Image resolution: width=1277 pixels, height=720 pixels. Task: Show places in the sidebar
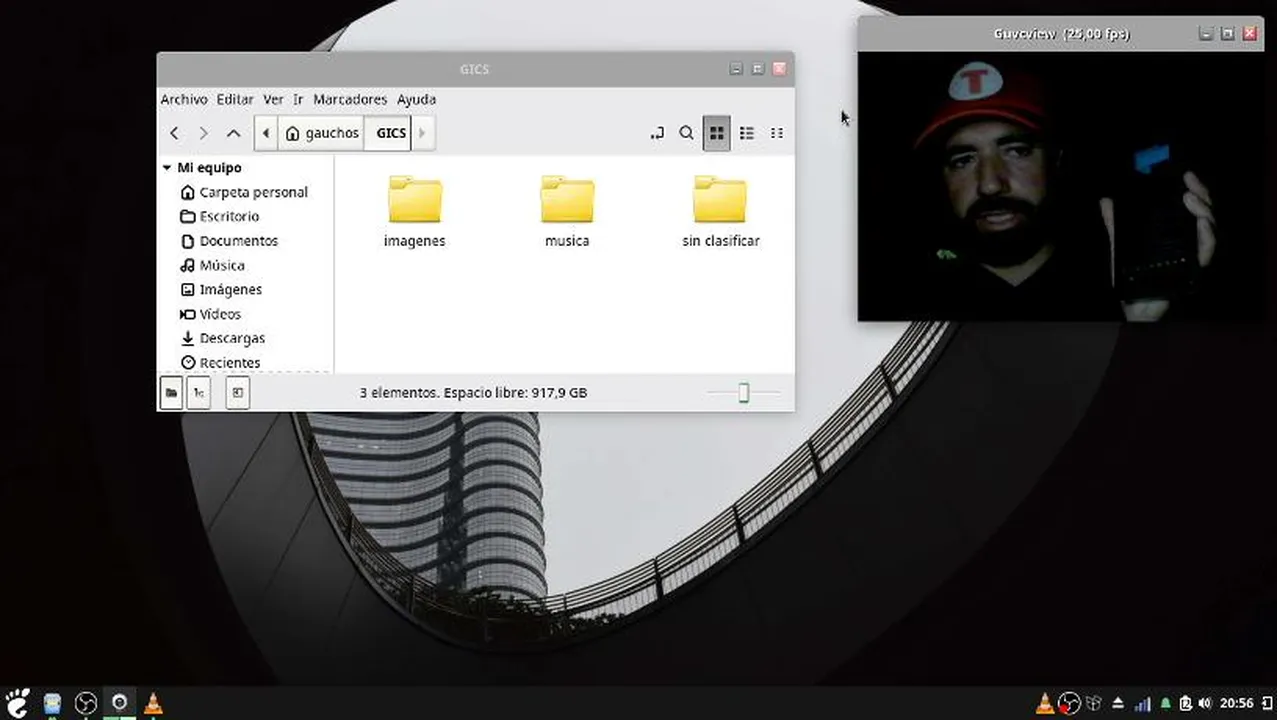172,393
